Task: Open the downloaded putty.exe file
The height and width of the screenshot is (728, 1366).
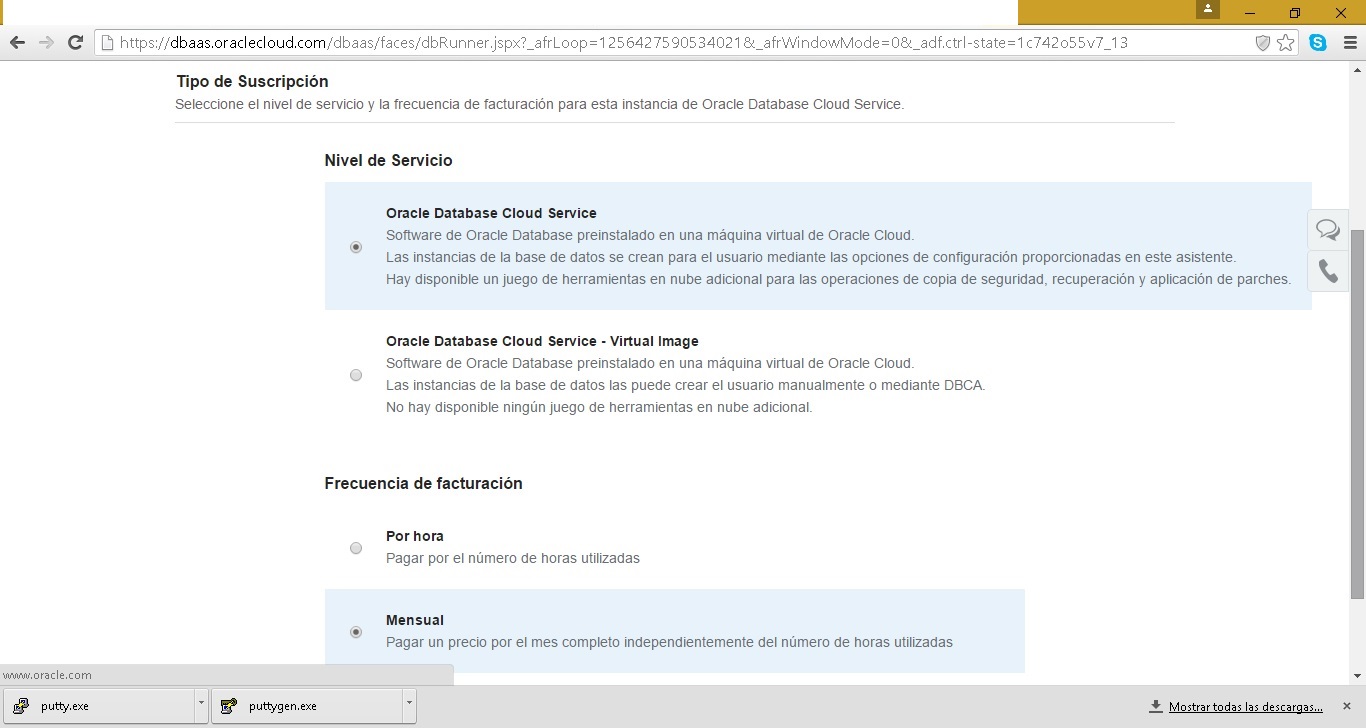Action: pyautogui.click(x=100, y=706)
